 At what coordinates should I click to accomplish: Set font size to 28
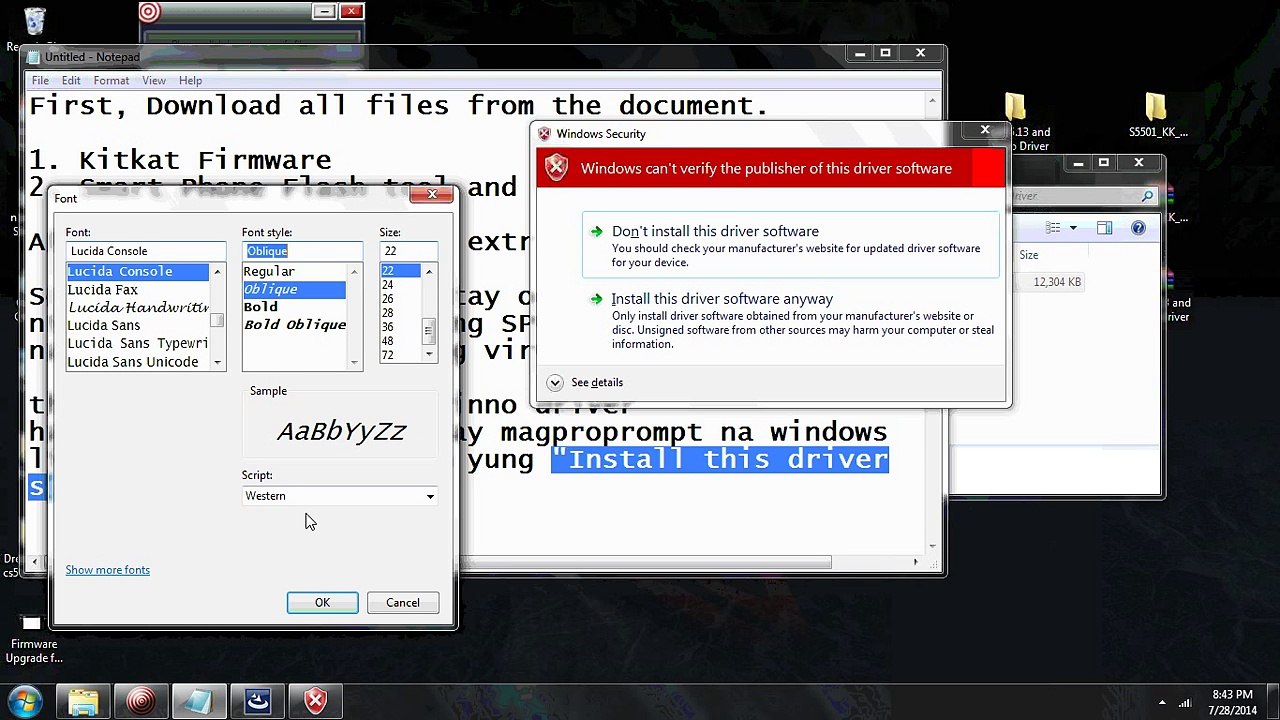click(400, 313)
